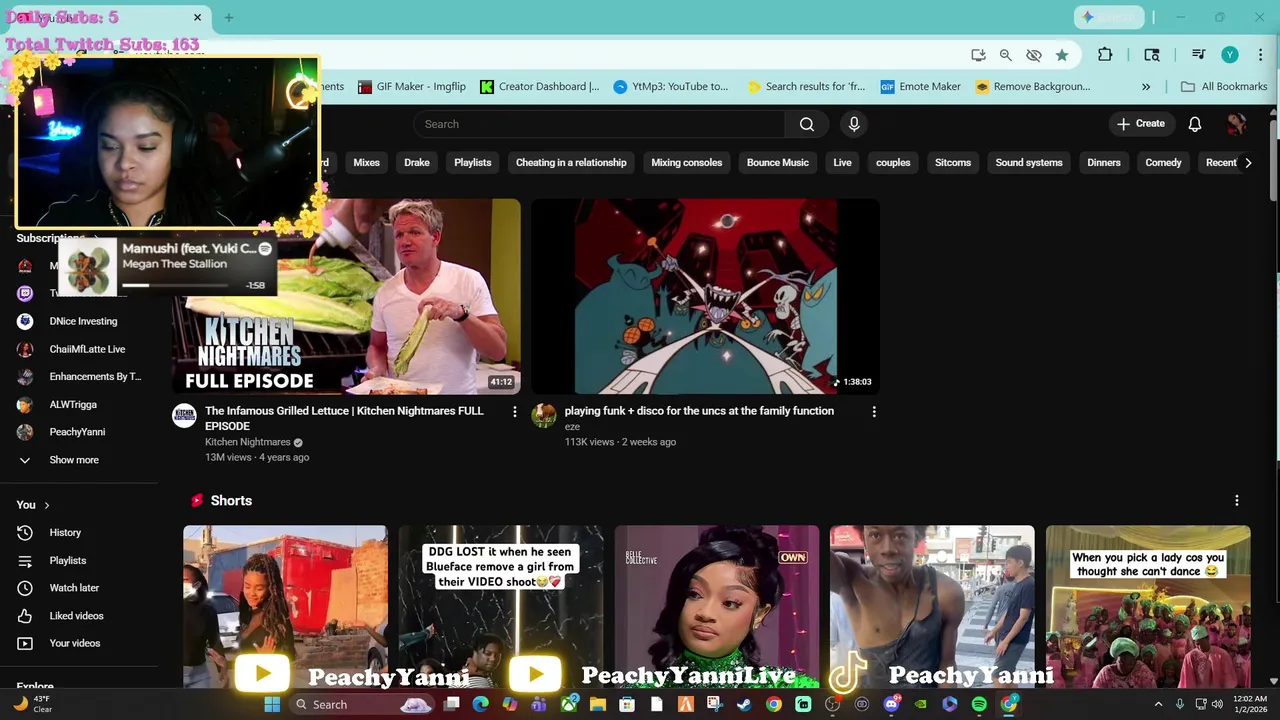Open the eze channel link

click(572, 427)
